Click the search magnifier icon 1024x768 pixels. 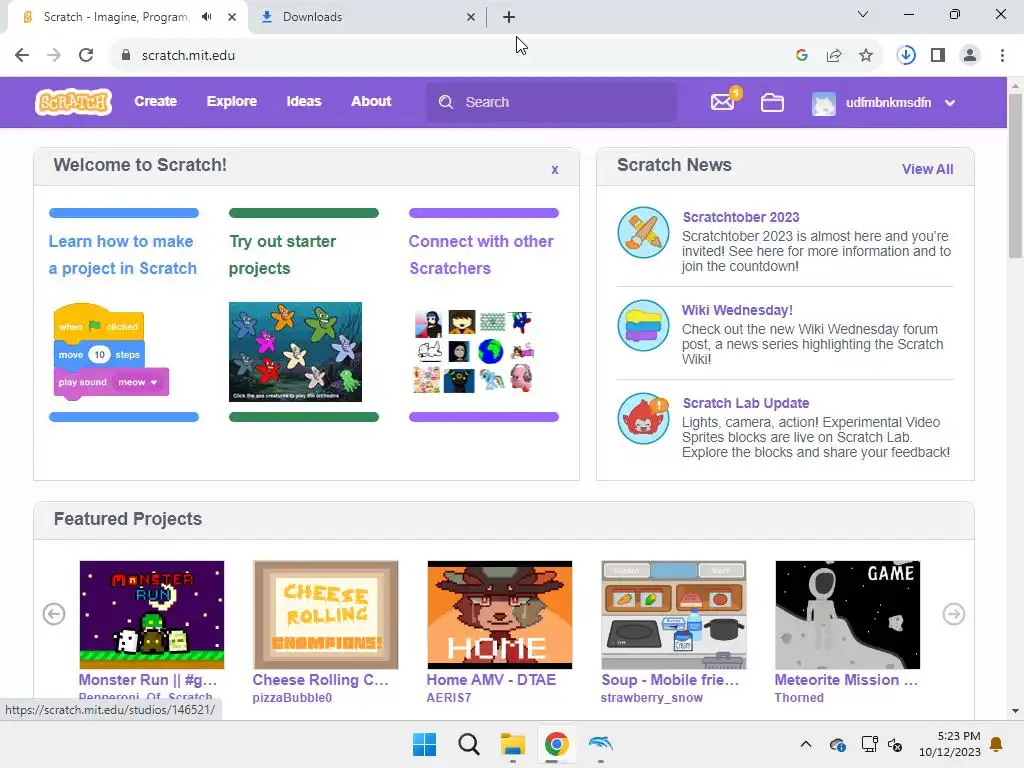tap(446, 102)
